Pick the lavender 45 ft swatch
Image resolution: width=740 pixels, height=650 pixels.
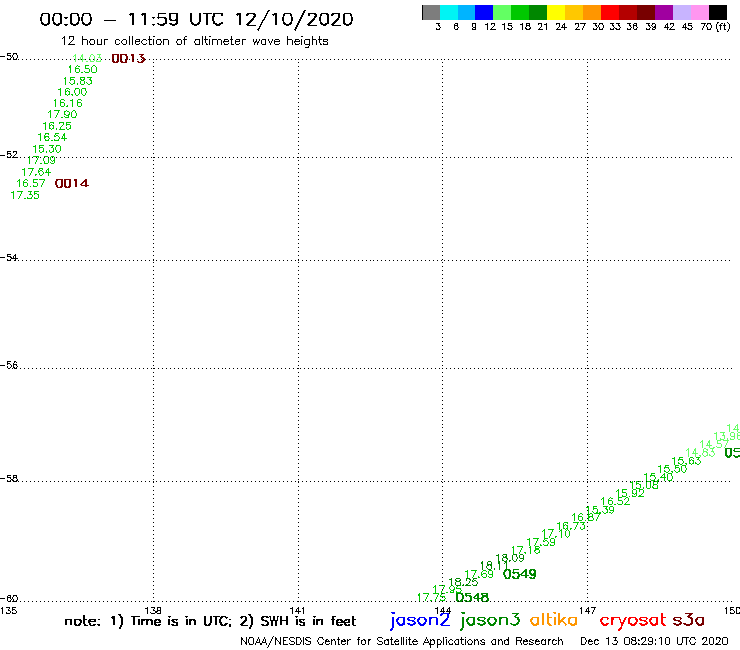point(681,12)
